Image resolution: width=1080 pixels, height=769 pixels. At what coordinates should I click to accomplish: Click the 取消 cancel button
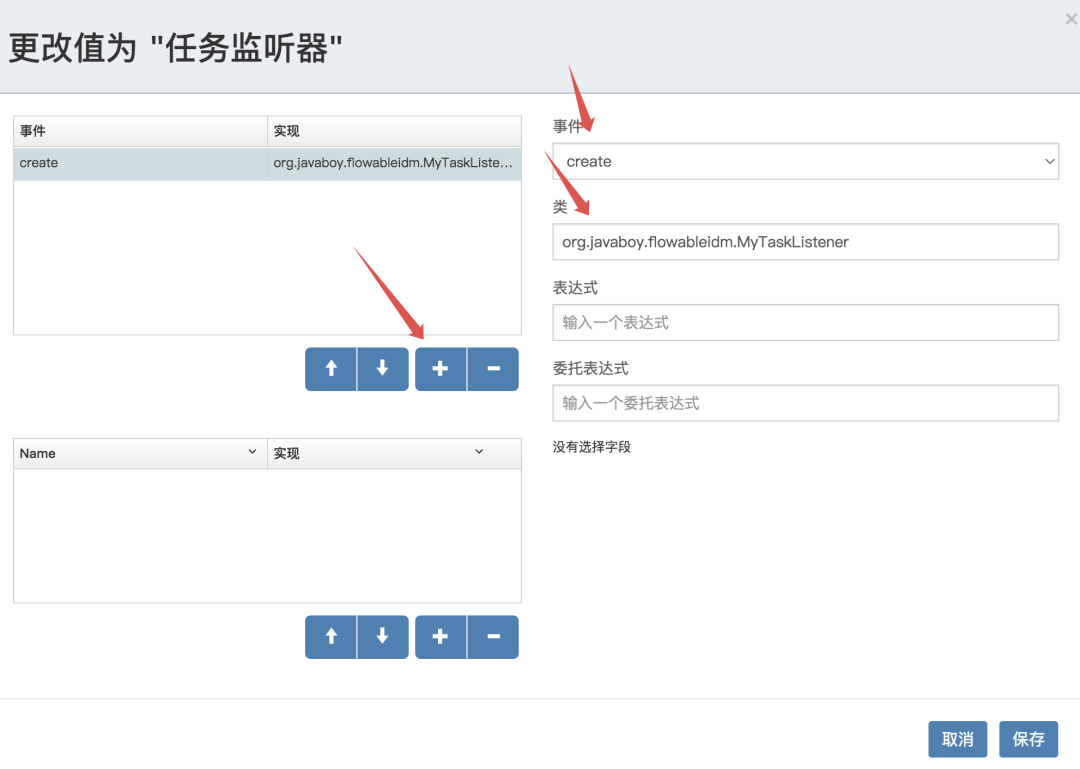pos(957,739)
